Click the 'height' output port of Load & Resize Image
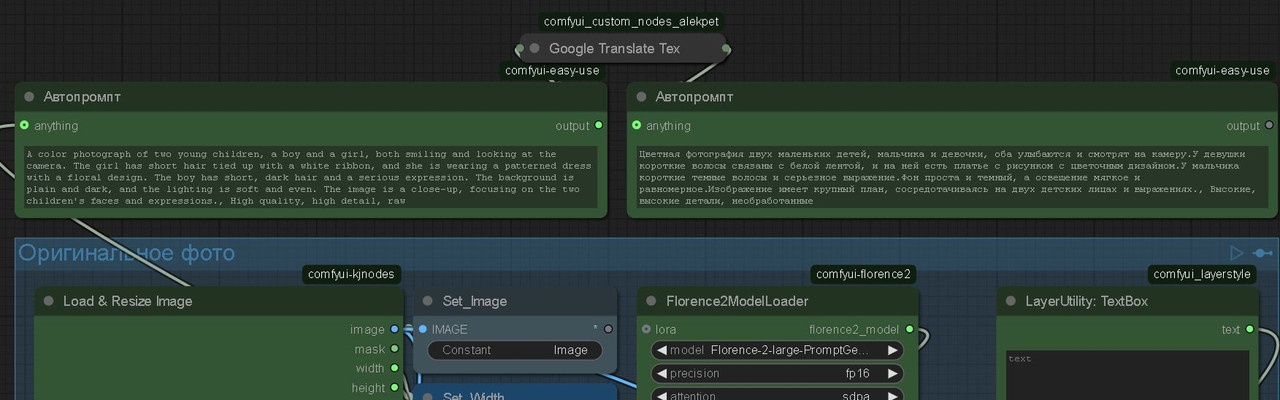The height and width of the screenshot is (400, 1280). (x=395, y=387)
